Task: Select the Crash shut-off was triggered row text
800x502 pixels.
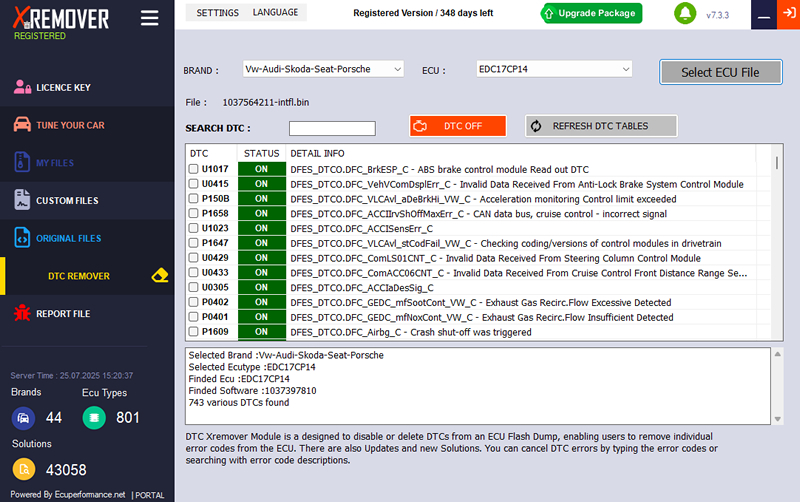Action: click(471, 332)
